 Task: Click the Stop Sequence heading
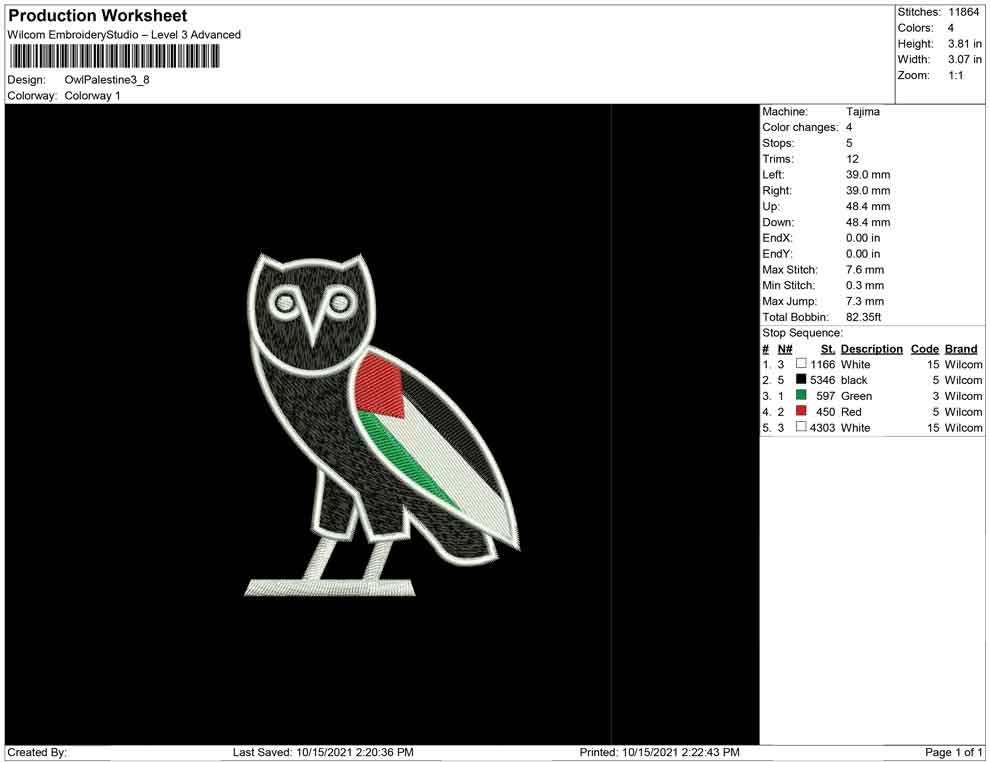pyautogui.click(x=802, y=333)
